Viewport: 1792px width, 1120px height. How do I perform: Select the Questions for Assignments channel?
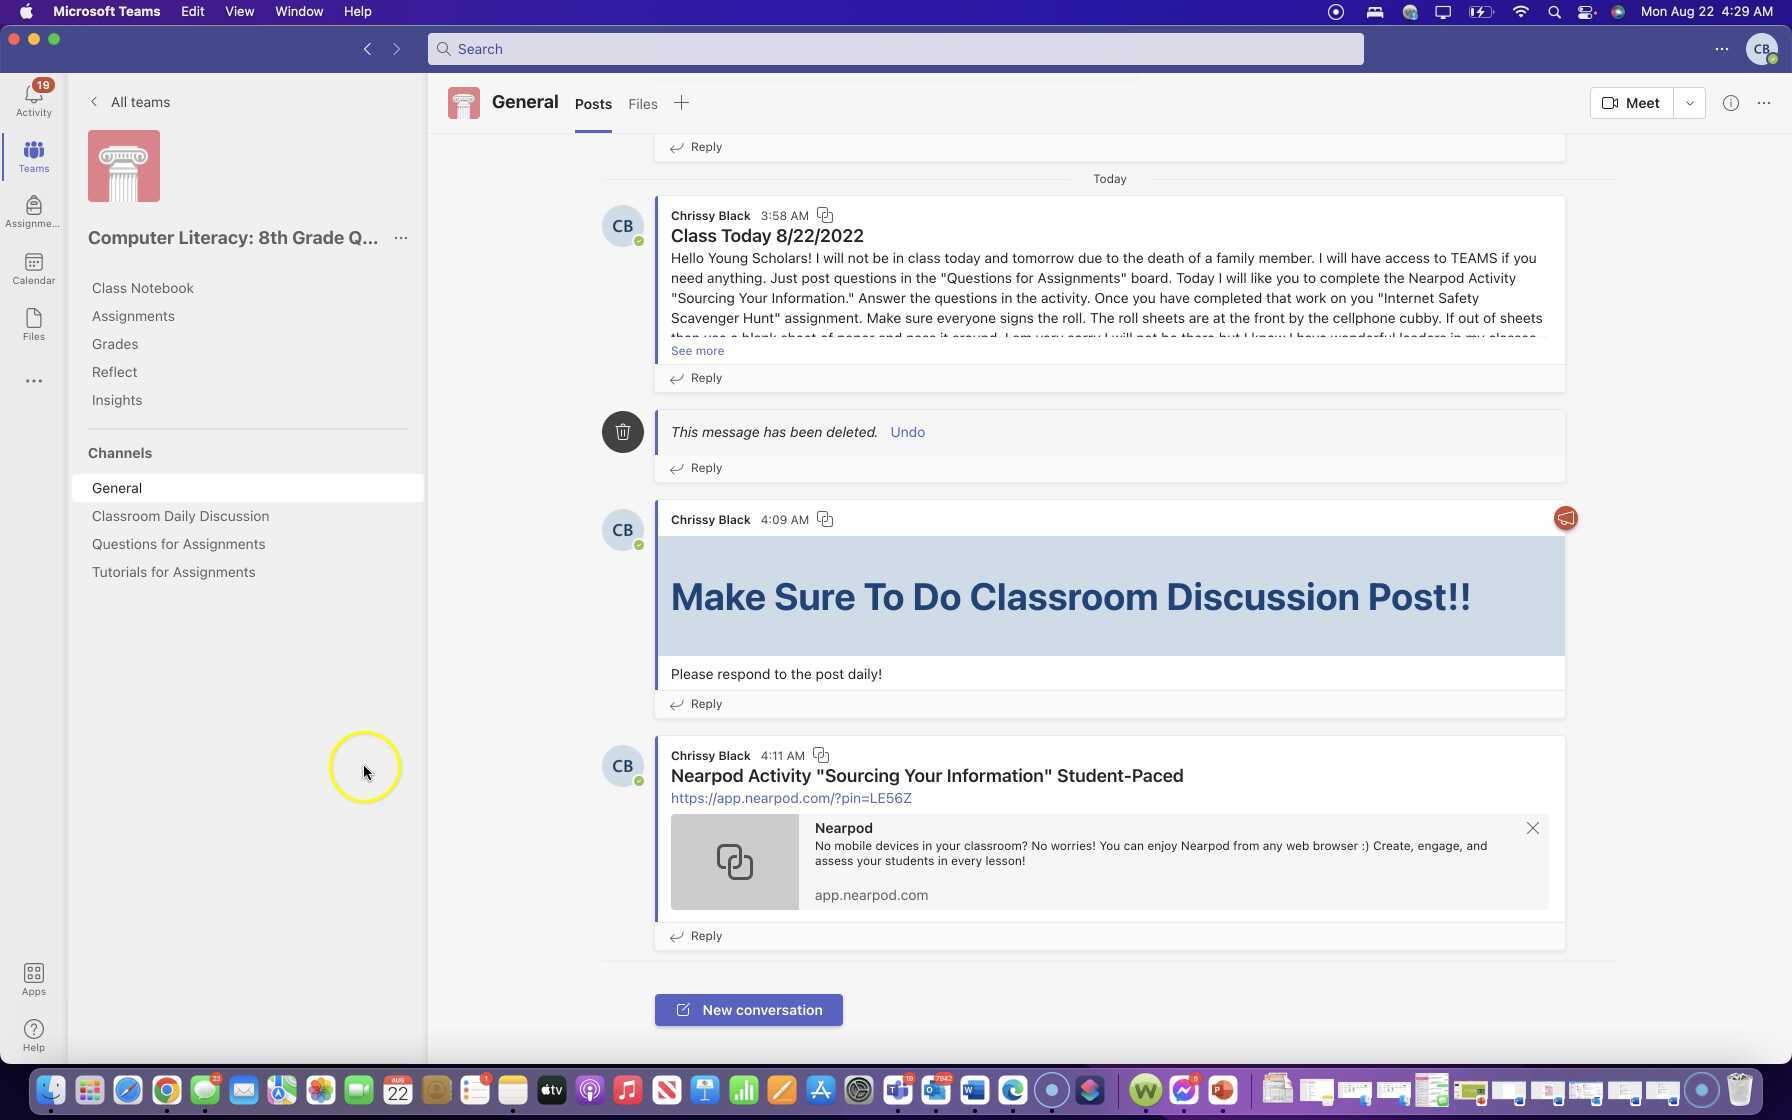click(178, 544)
